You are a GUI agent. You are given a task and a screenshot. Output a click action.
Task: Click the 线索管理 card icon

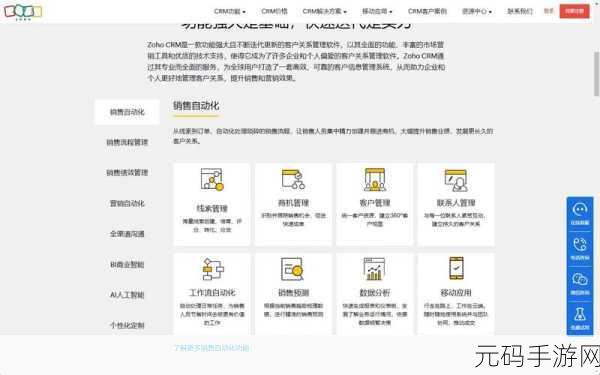coord(212,179)
